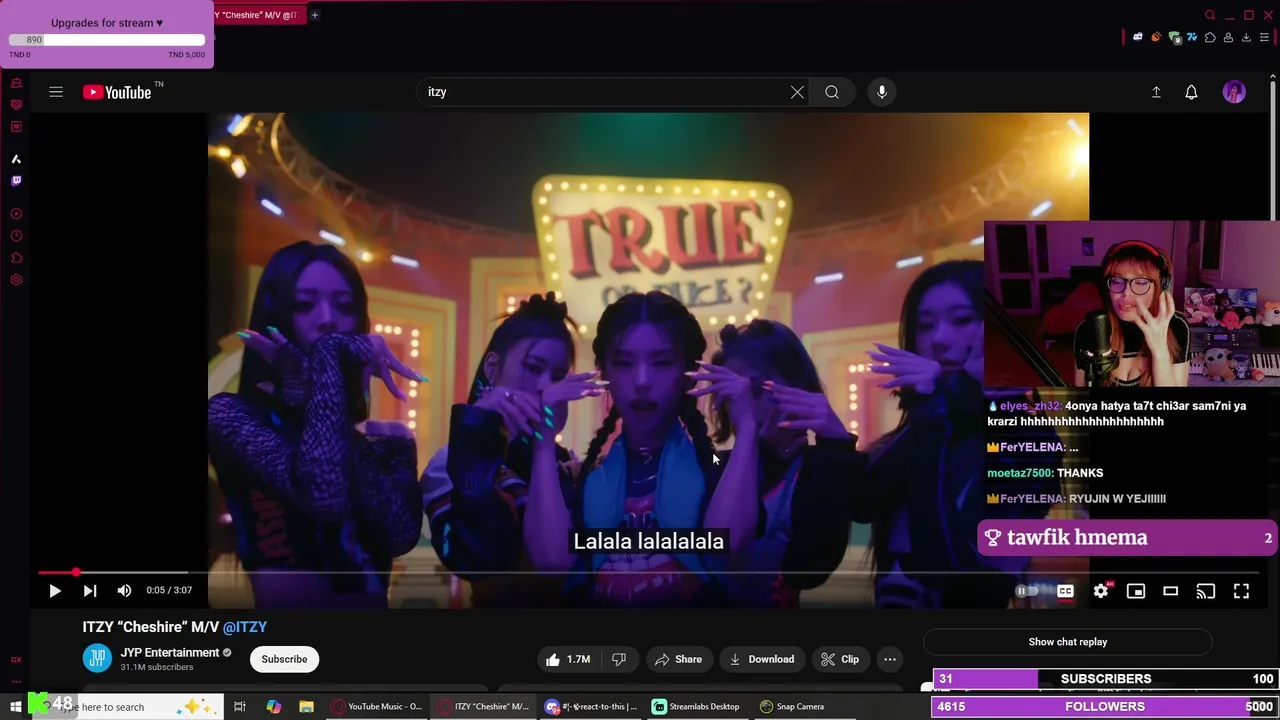
Task: Start voice search with microphone
Action: click(882, 92)
